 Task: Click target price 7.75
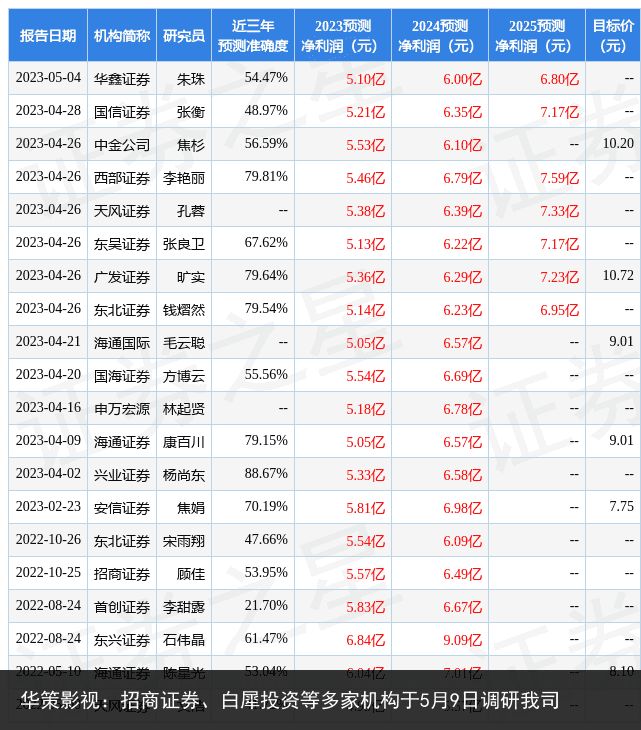click(x=621, y=507)
